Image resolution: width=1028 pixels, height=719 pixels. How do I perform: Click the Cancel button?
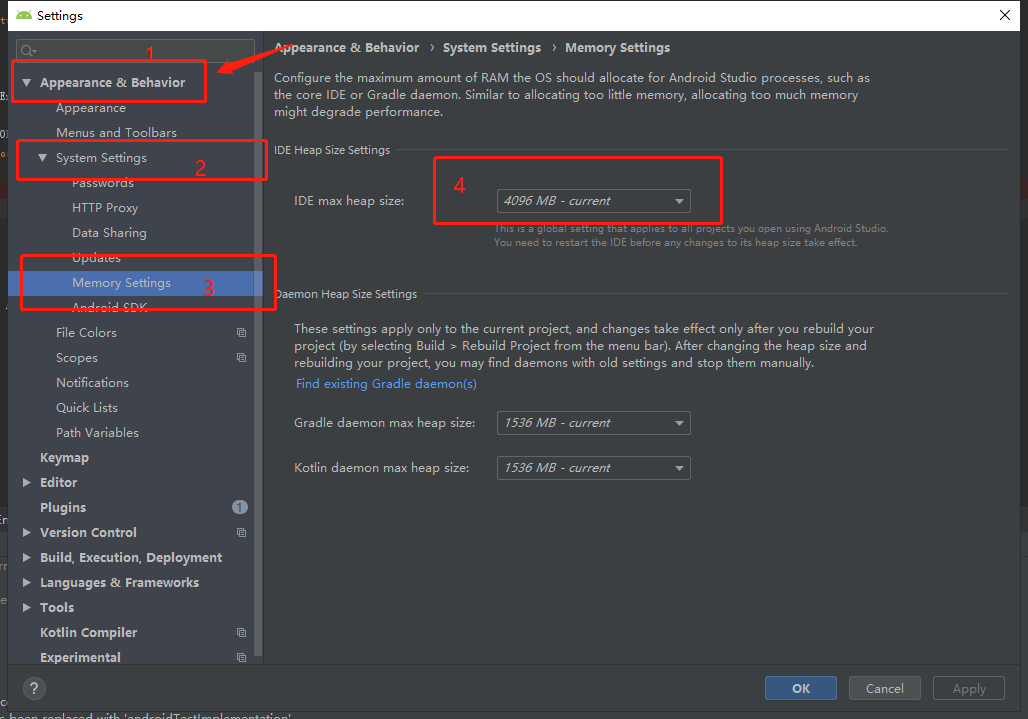point(884,688)
